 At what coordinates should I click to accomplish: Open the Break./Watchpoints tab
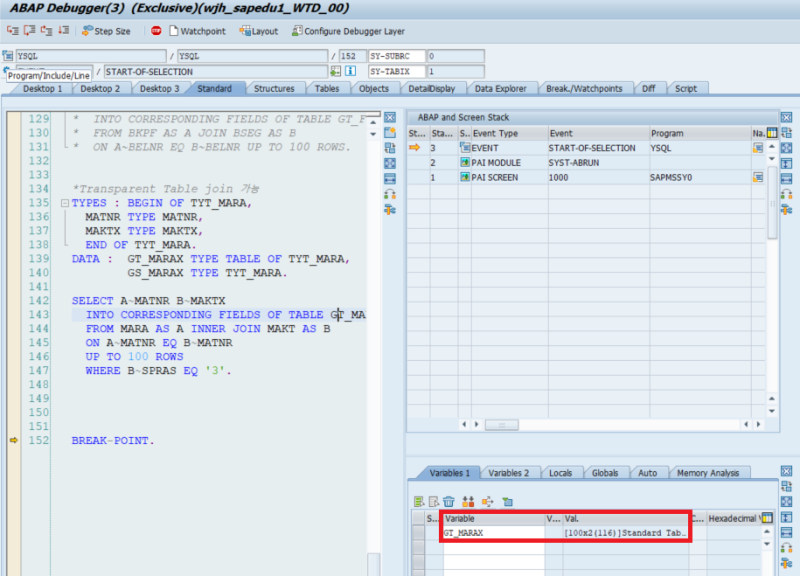point(586,88)
